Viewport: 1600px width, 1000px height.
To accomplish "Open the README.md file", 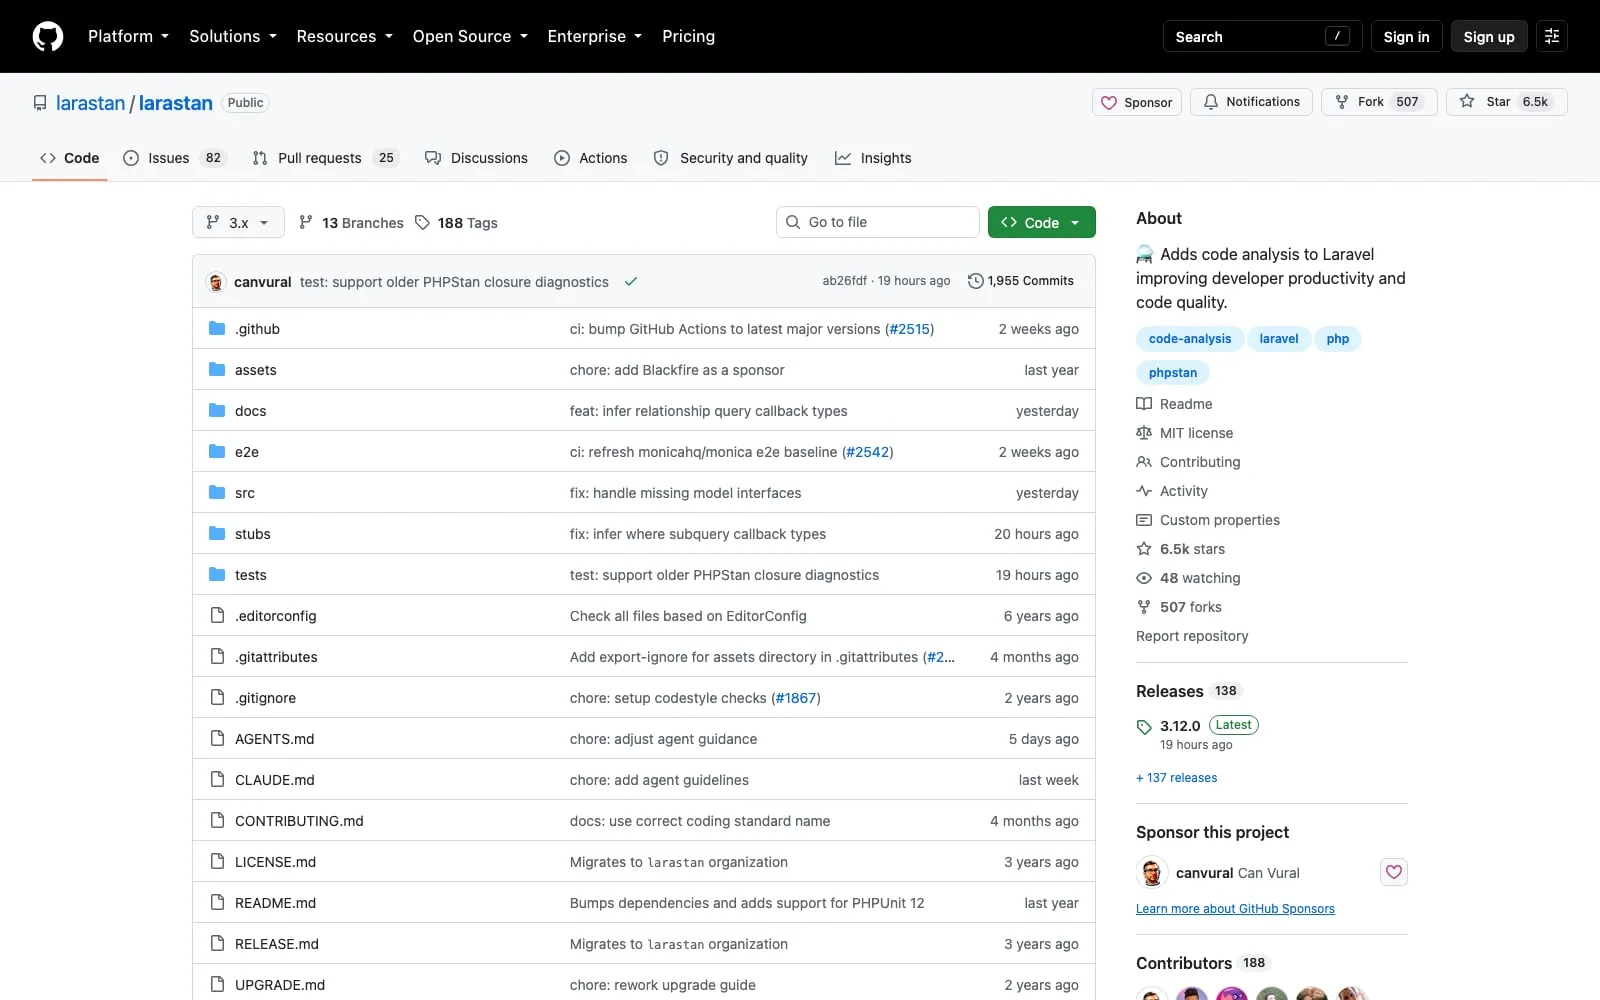I will click(275, 903).
